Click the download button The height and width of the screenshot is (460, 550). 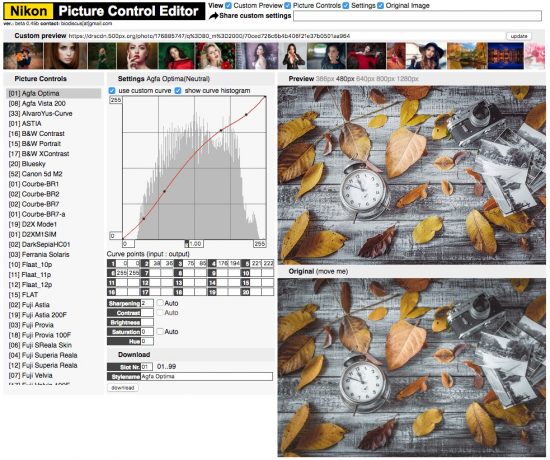123,388
